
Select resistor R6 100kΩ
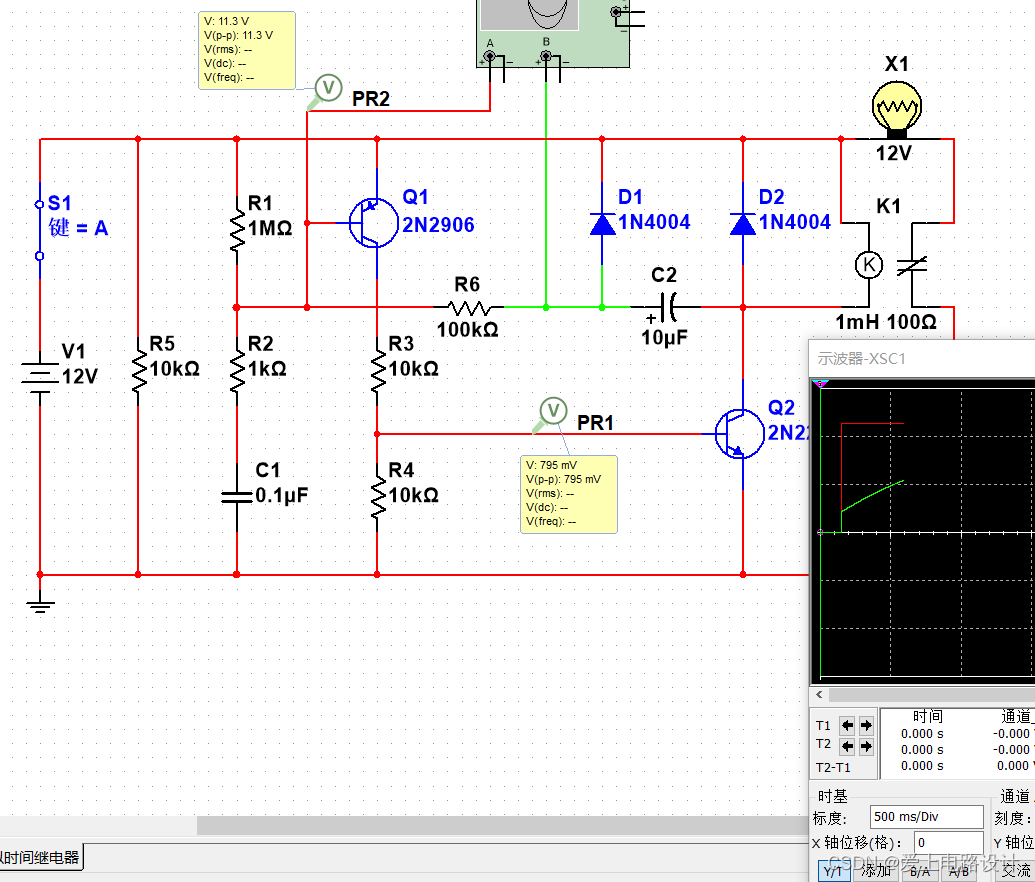point(469,307)
